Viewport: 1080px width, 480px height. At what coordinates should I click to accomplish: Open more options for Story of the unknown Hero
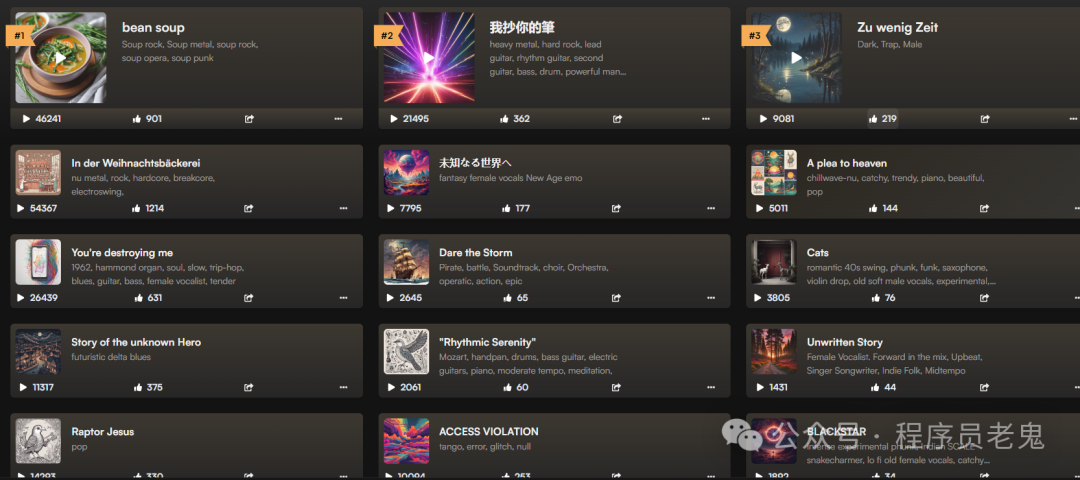click(344, 387)
